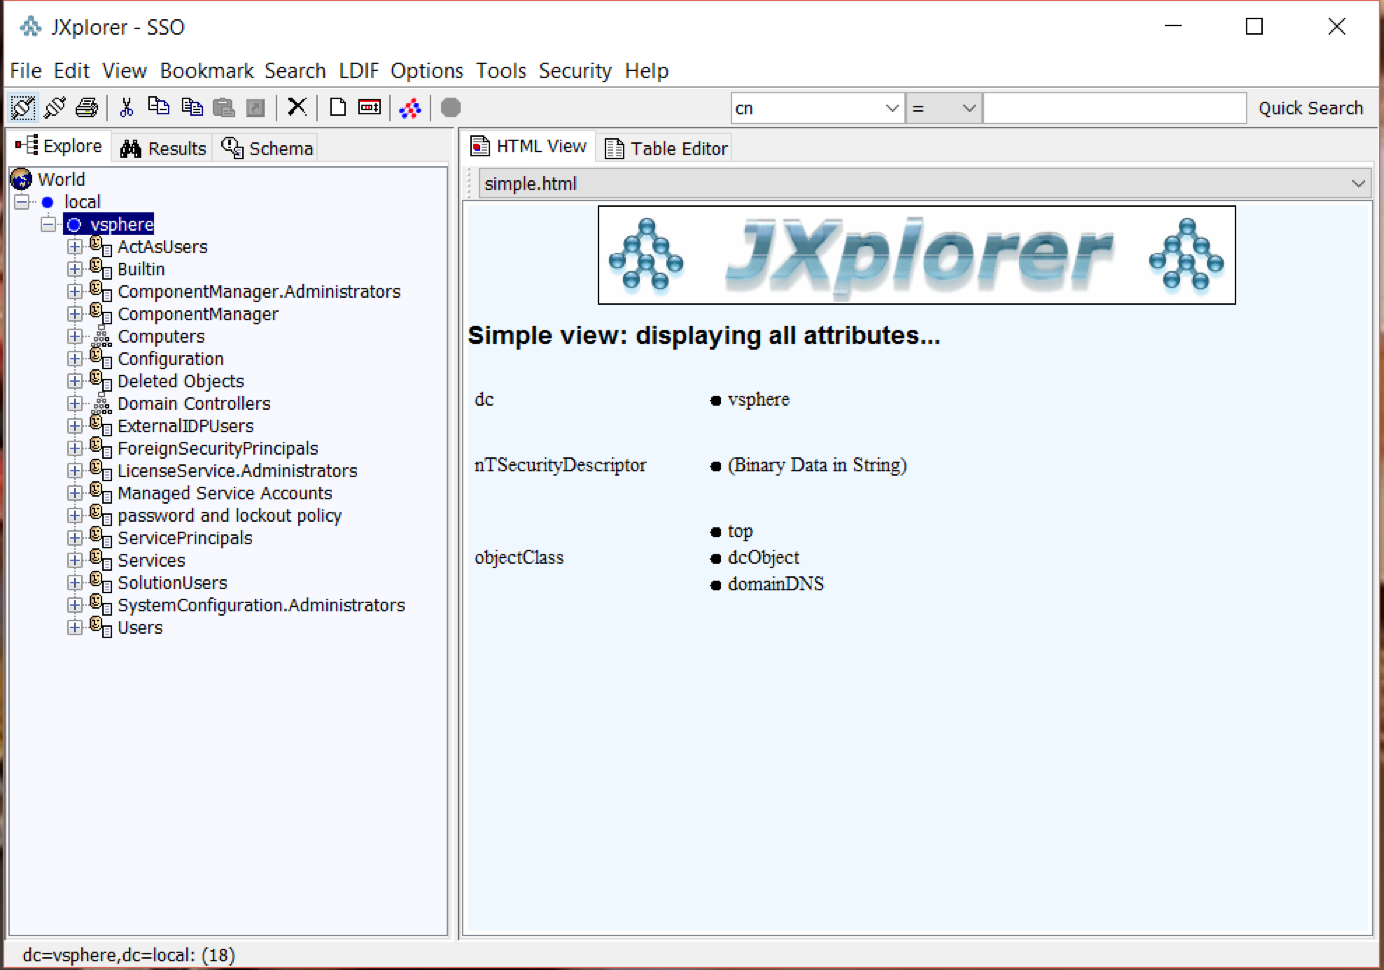Open the simple.html template dropdown
Viewport: 1384px width, 970px height.
coord(1357,183)
